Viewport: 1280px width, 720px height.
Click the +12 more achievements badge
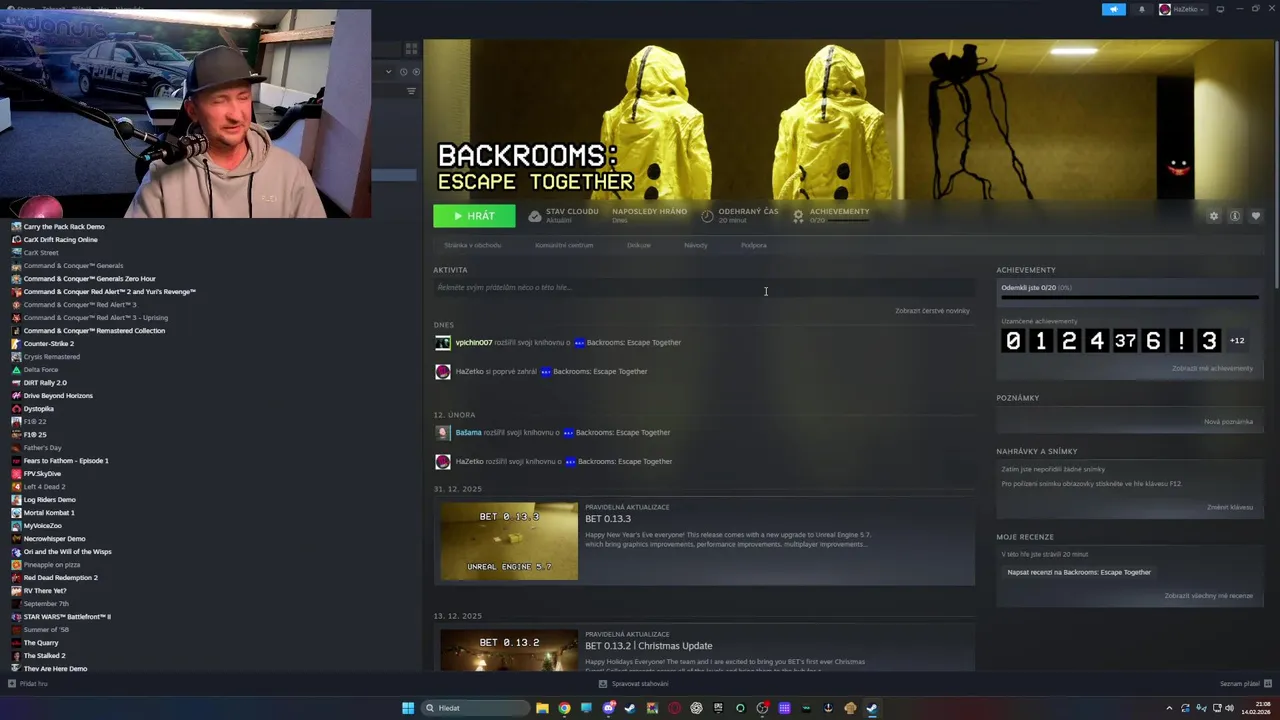click(x=1237, y=341)
